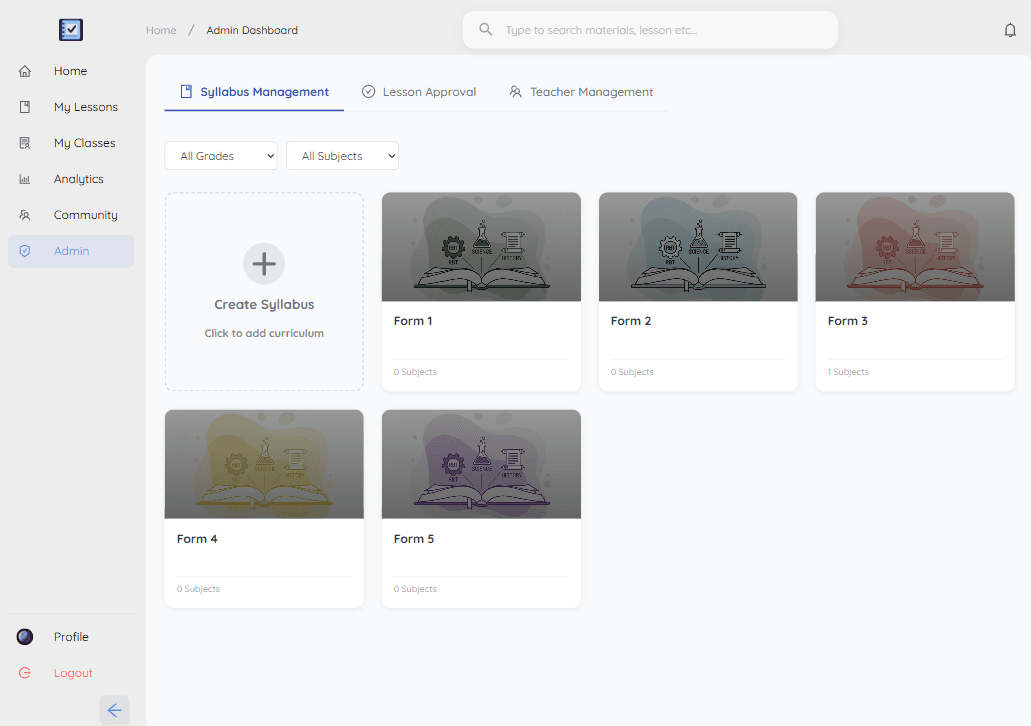
Task: Open My Lessons from sidebar icon
Action: coord(25,107)
